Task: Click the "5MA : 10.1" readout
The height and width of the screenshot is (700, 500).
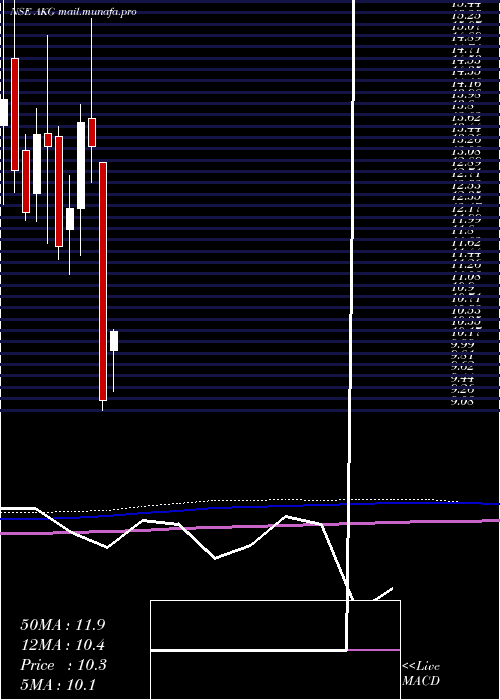Action: point(58,685)
